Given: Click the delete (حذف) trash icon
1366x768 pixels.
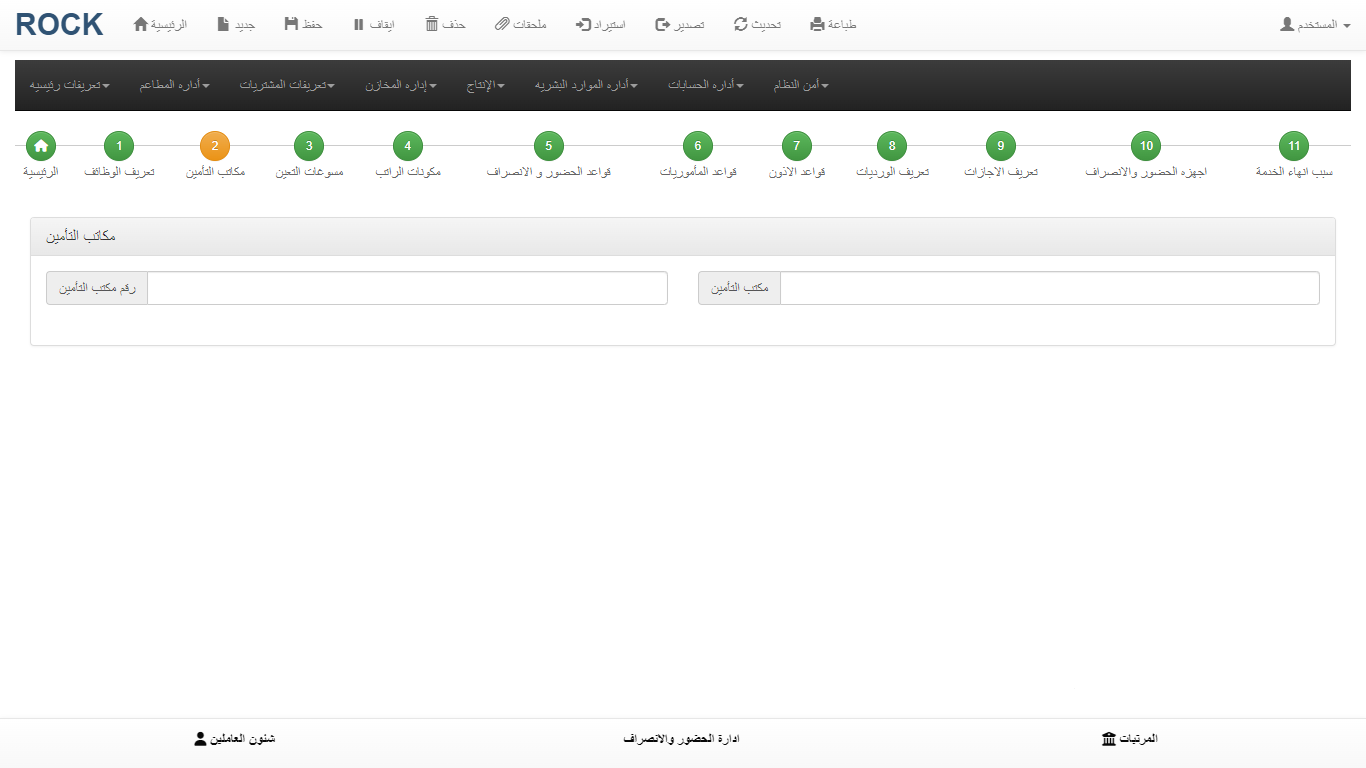Looking at the screenshot, I should point(432,24).
